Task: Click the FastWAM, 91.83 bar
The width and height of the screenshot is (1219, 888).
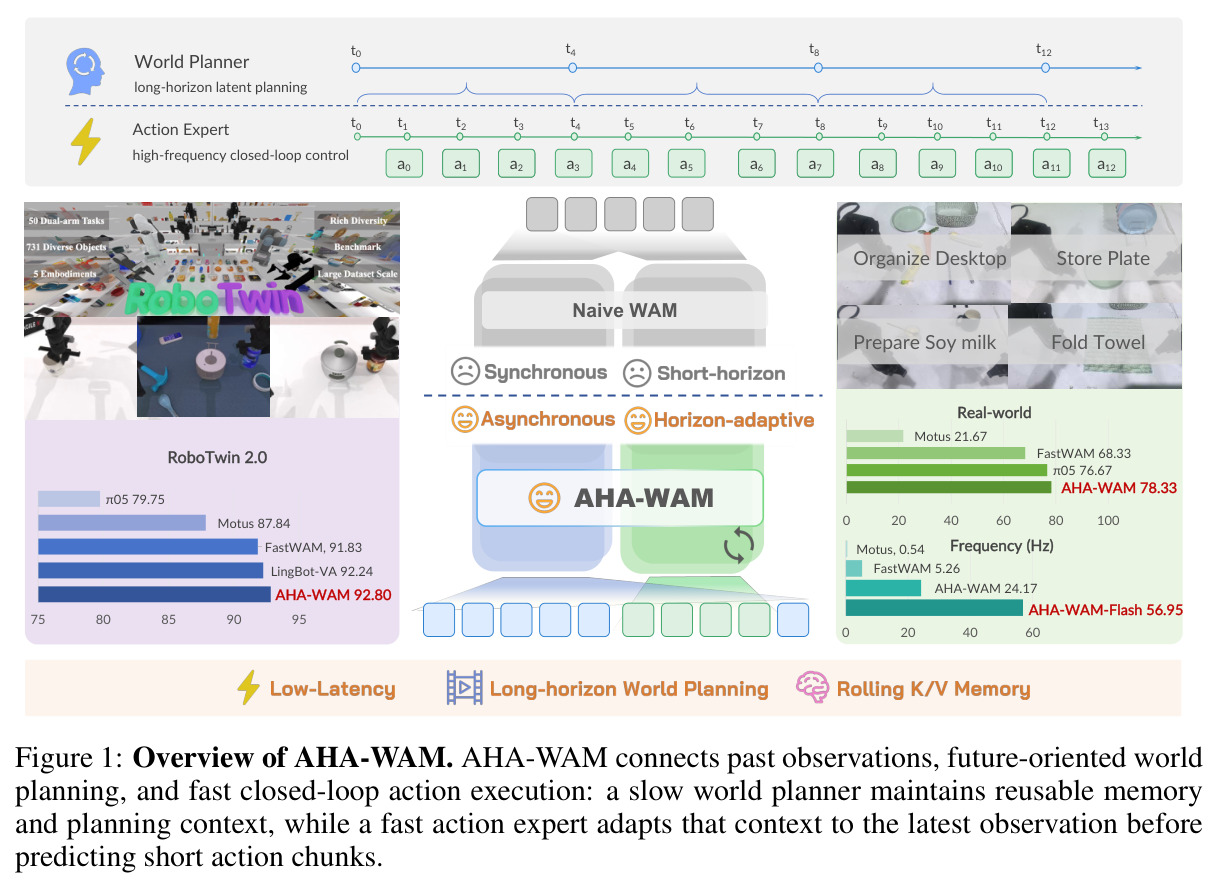Action: click(148, 547)
